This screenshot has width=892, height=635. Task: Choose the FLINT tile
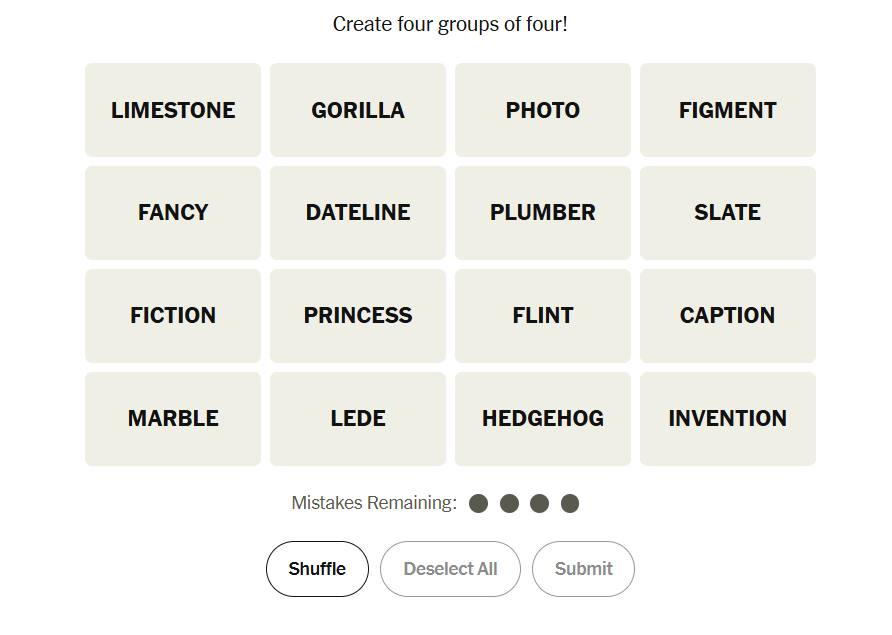(543, 316)
